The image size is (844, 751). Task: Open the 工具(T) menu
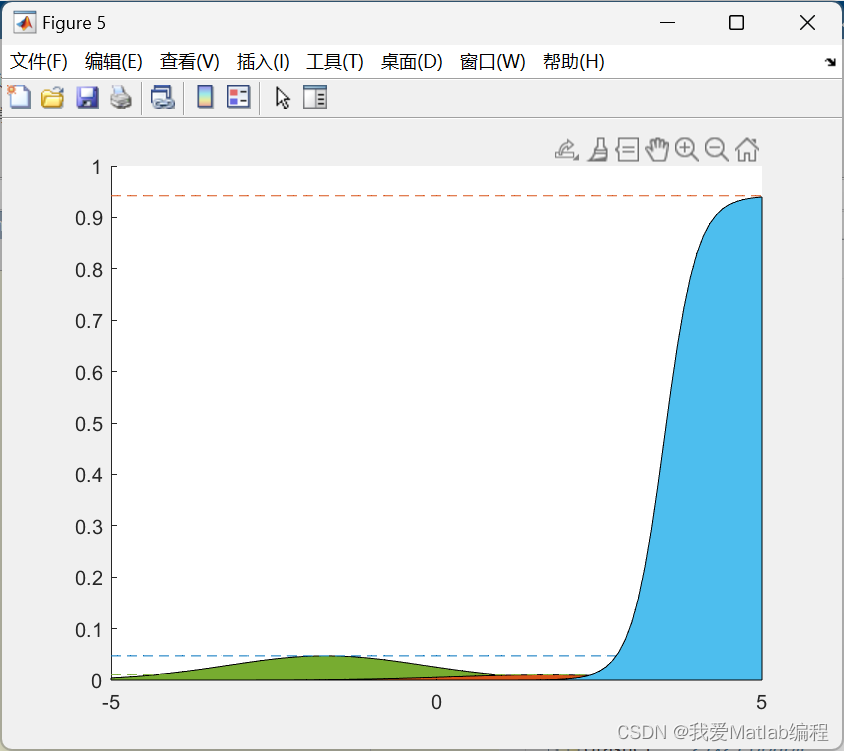(335, 61)
